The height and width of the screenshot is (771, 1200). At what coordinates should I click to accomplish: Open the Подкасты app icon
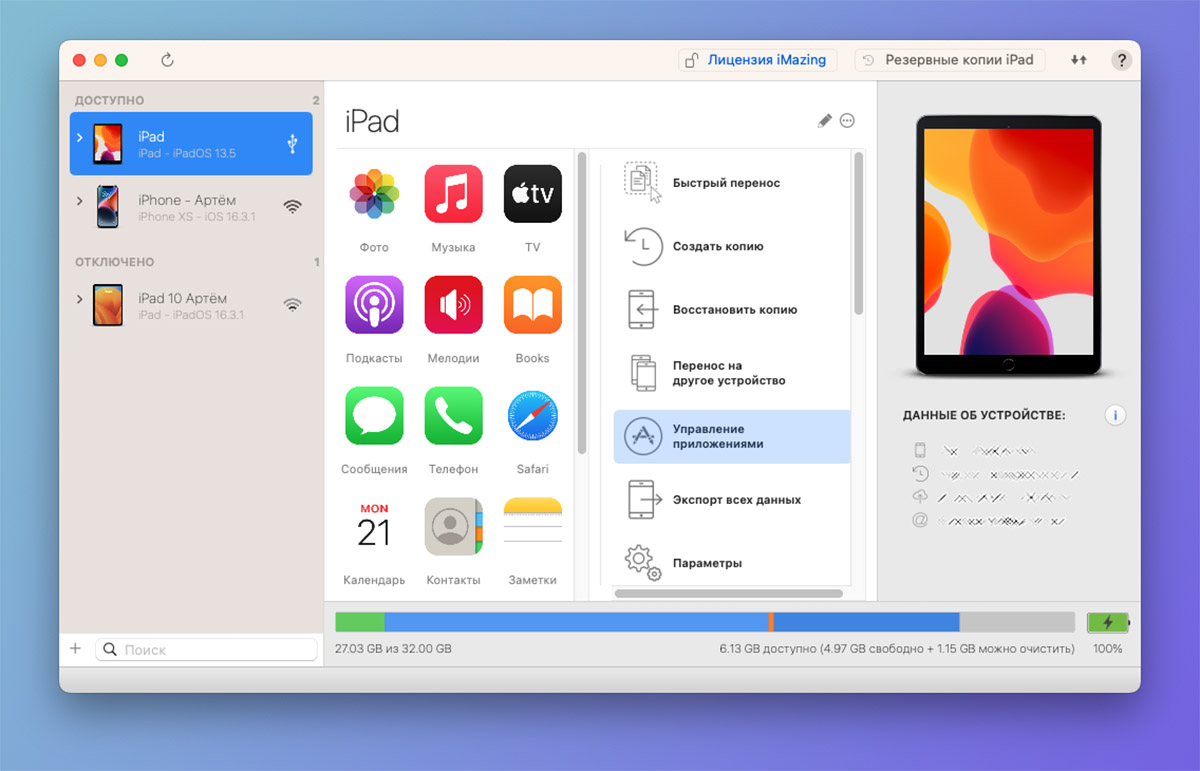pyautogui.click(x=374, y=304)
